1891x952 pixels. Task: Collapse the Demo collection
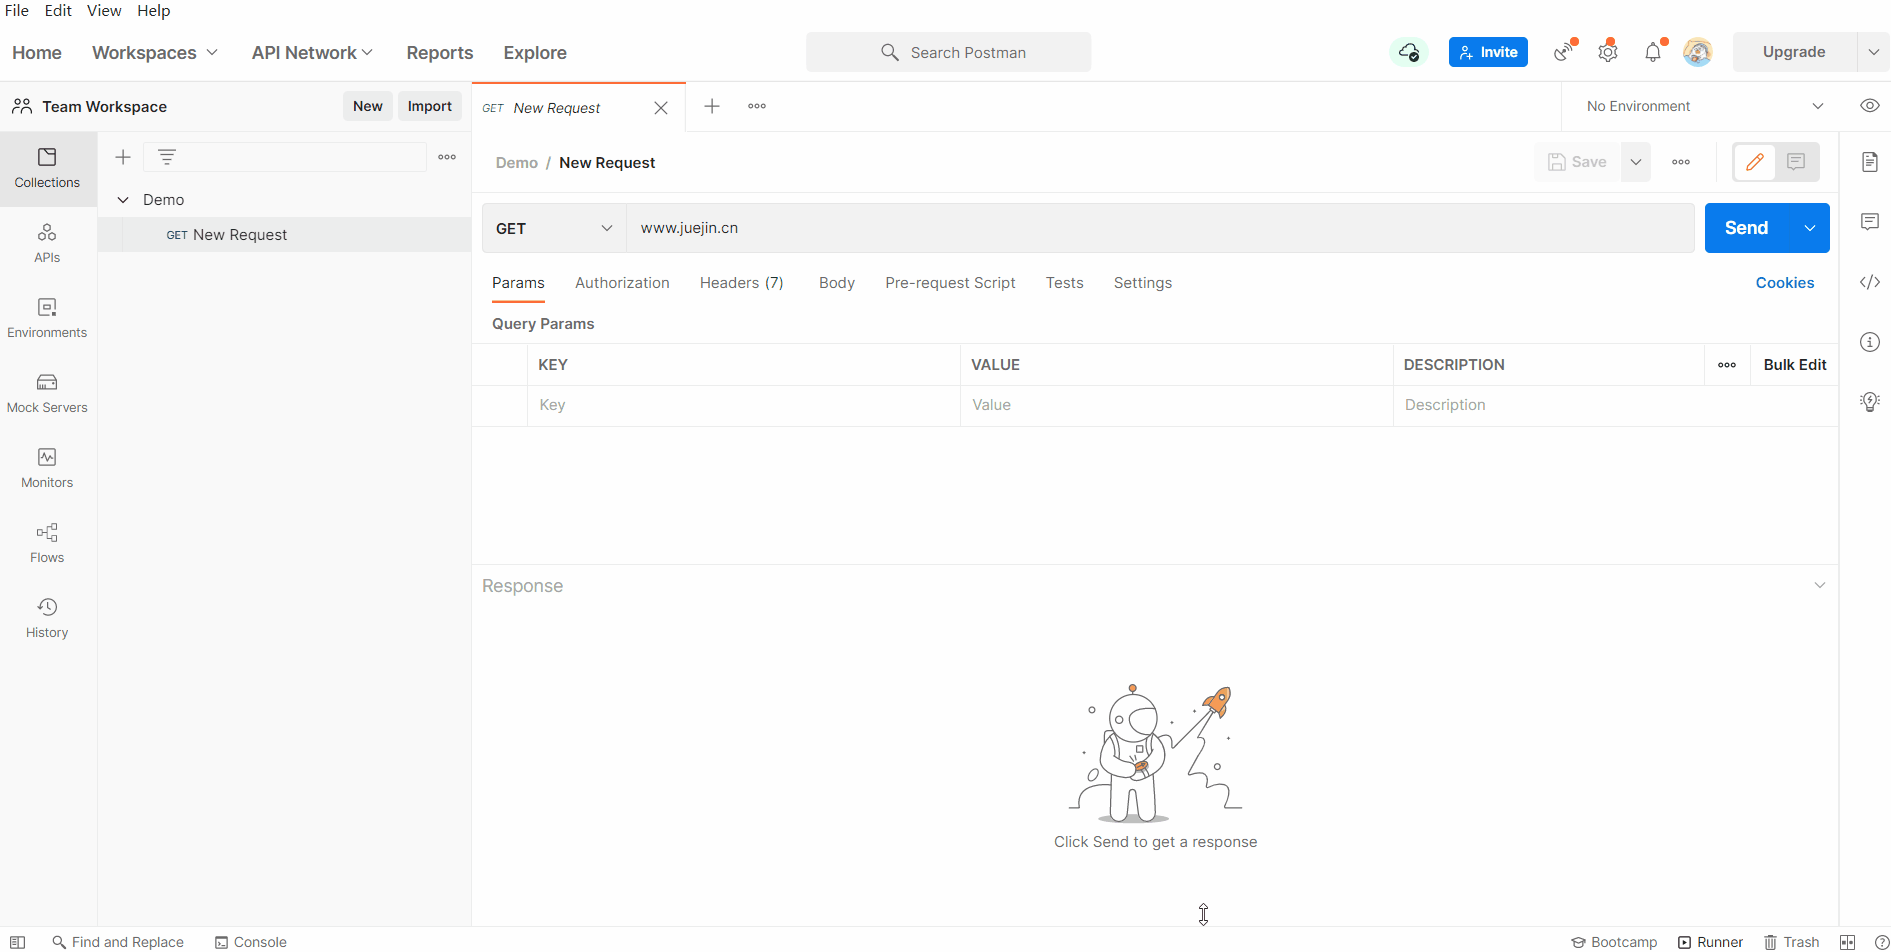pos(123,199)
